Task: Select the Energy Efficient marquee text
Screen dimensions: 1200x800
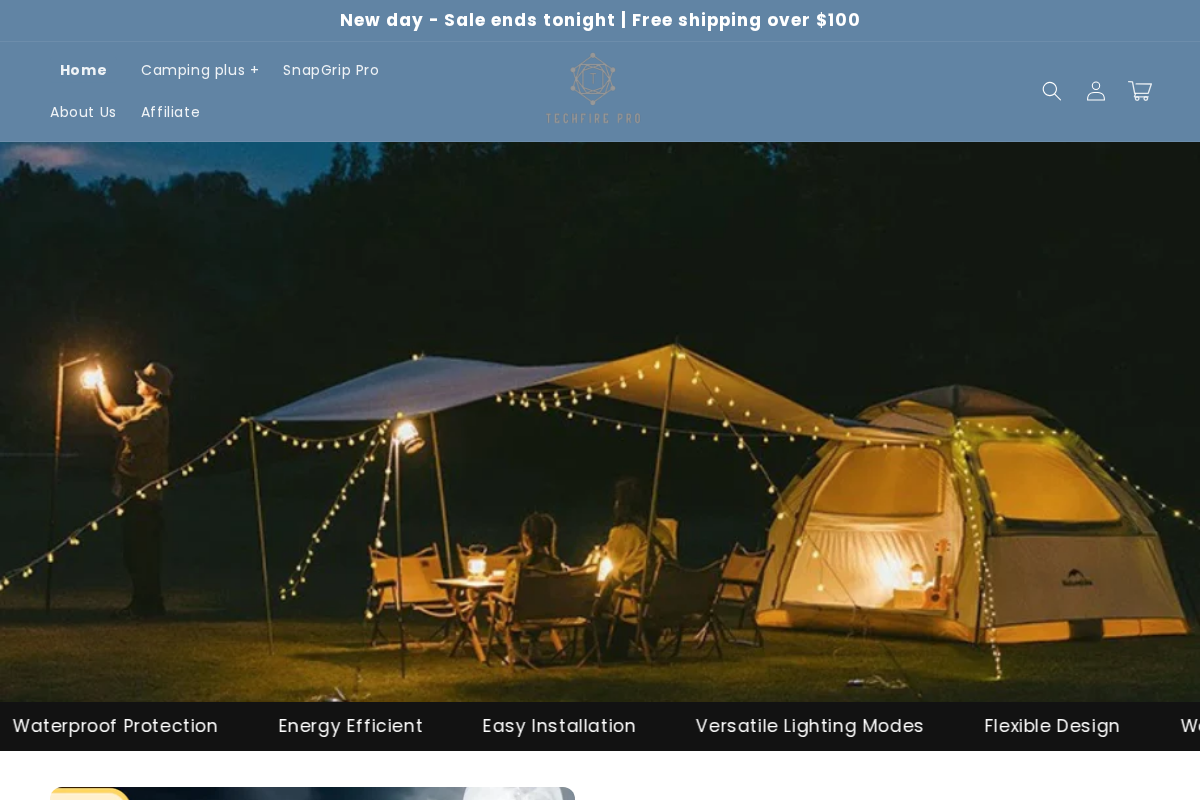Action: click(350, 726)
